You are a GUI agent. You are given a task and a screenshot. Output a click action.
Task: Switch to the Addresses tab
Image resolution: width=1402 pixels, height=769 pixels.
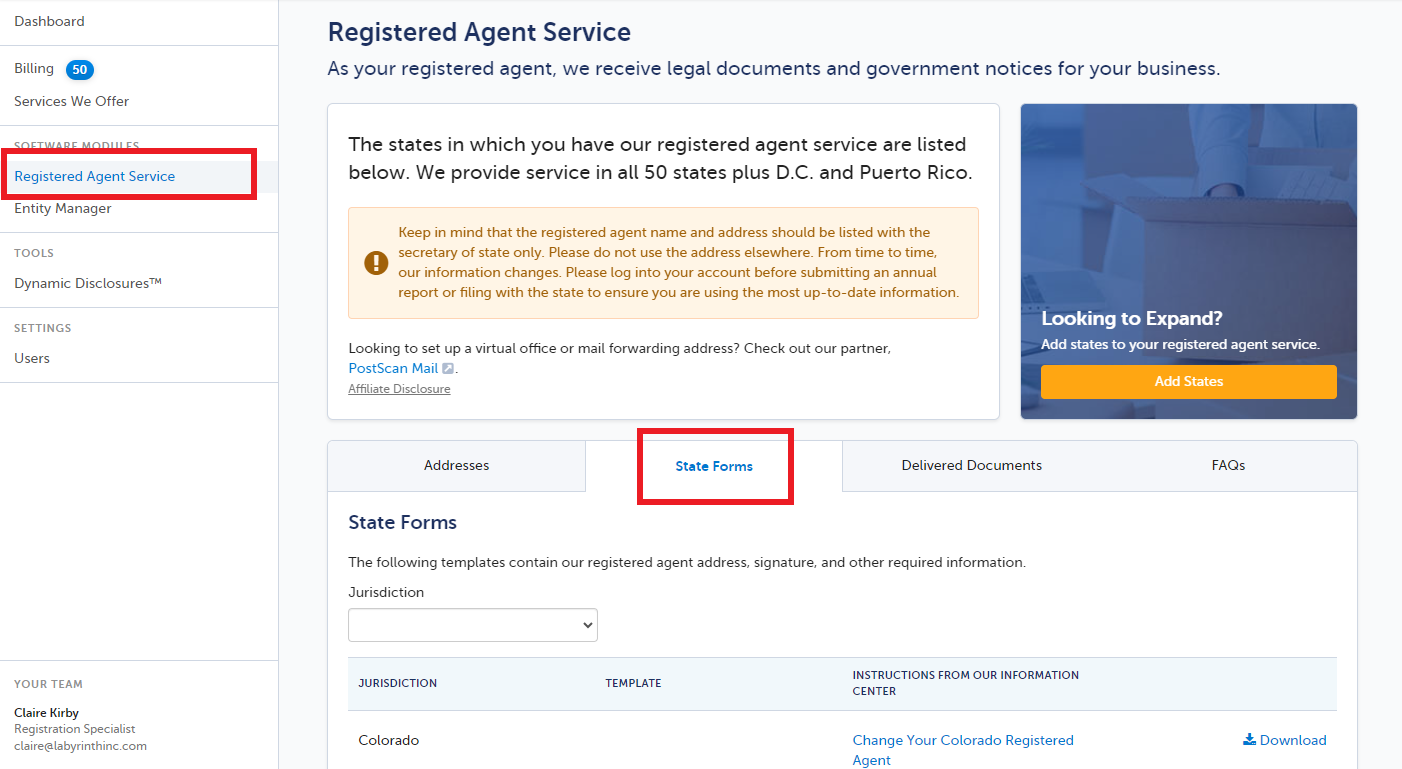(457, 466)
